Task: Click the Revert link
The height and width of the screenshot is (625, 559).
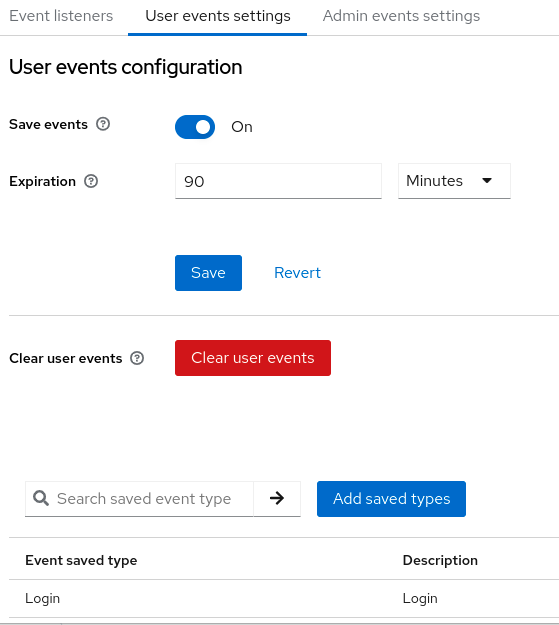Action: pos(297,273)
